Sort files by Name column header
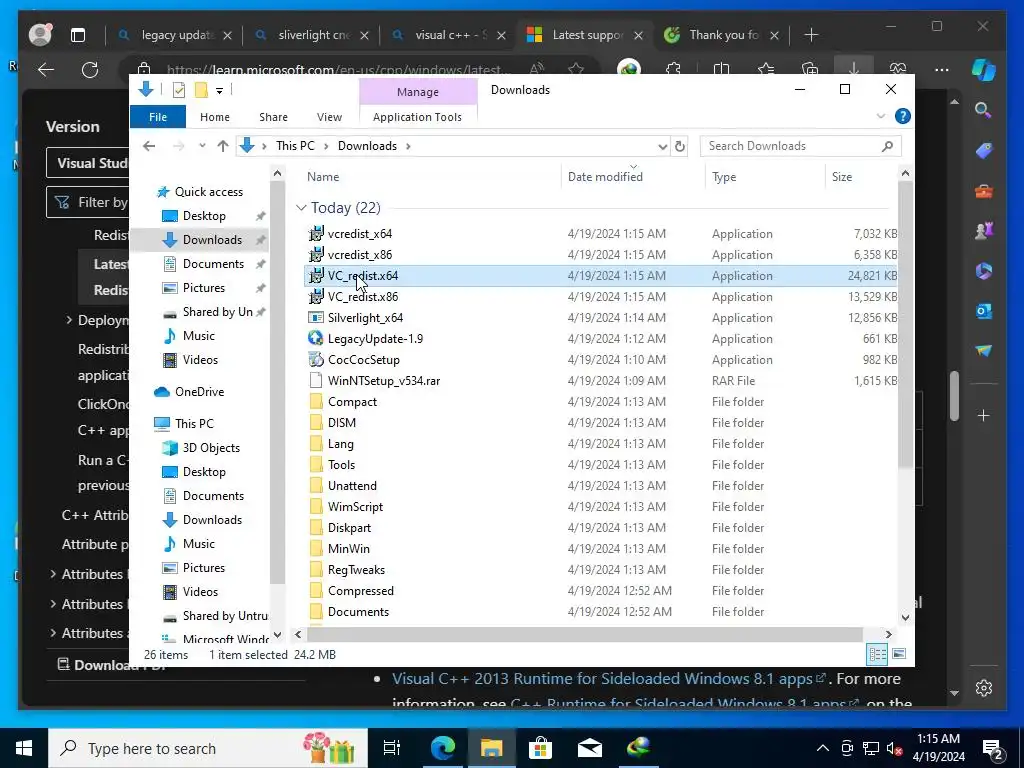Viewport: 1024px width, 768px height. pos(323,176)
